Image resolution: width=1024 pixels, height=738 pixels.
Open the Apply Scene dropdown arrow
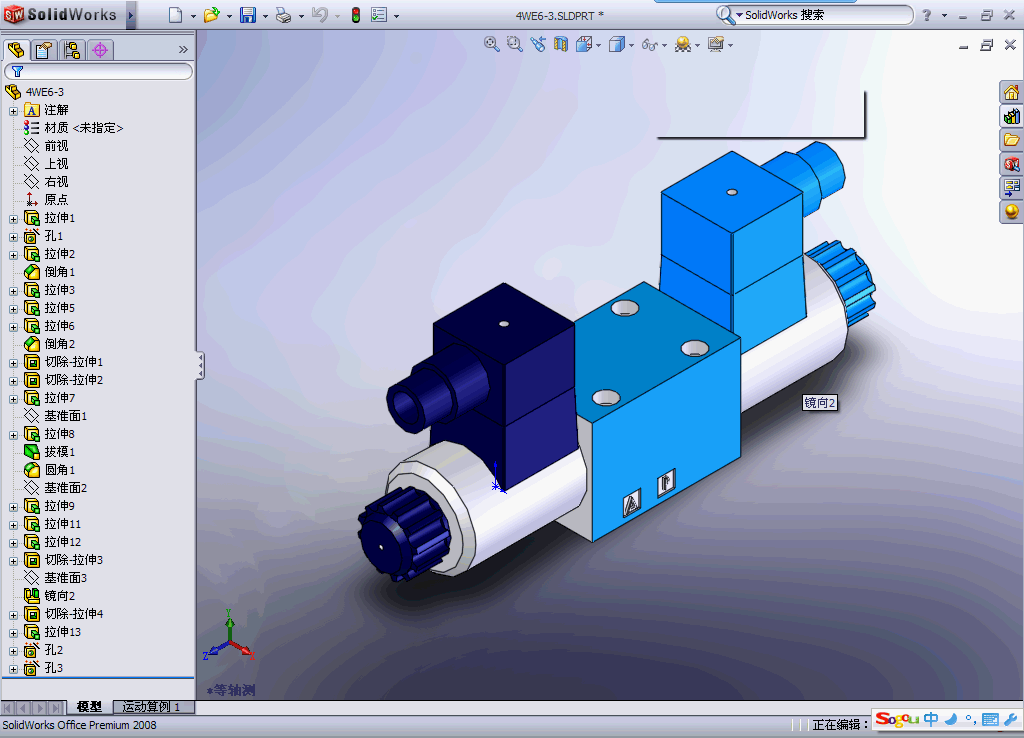coord(697,45)
